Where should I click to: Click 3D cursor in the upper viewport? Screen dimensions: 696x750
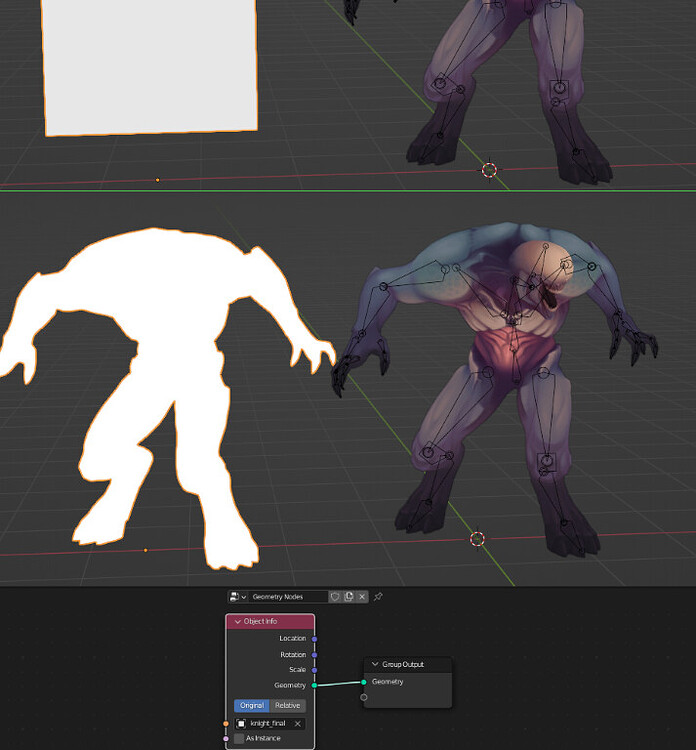pos(489,170)
